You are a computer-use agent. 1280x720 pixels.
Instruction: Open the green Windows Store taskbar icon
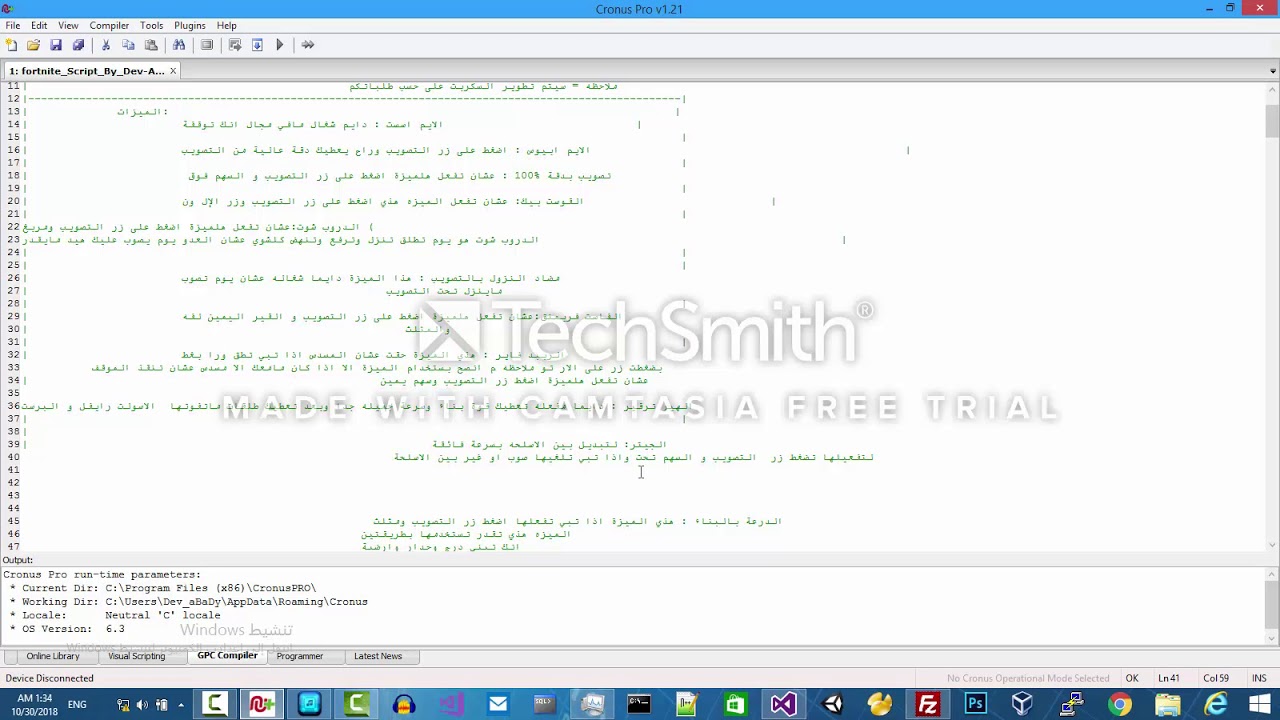point(735,704)
